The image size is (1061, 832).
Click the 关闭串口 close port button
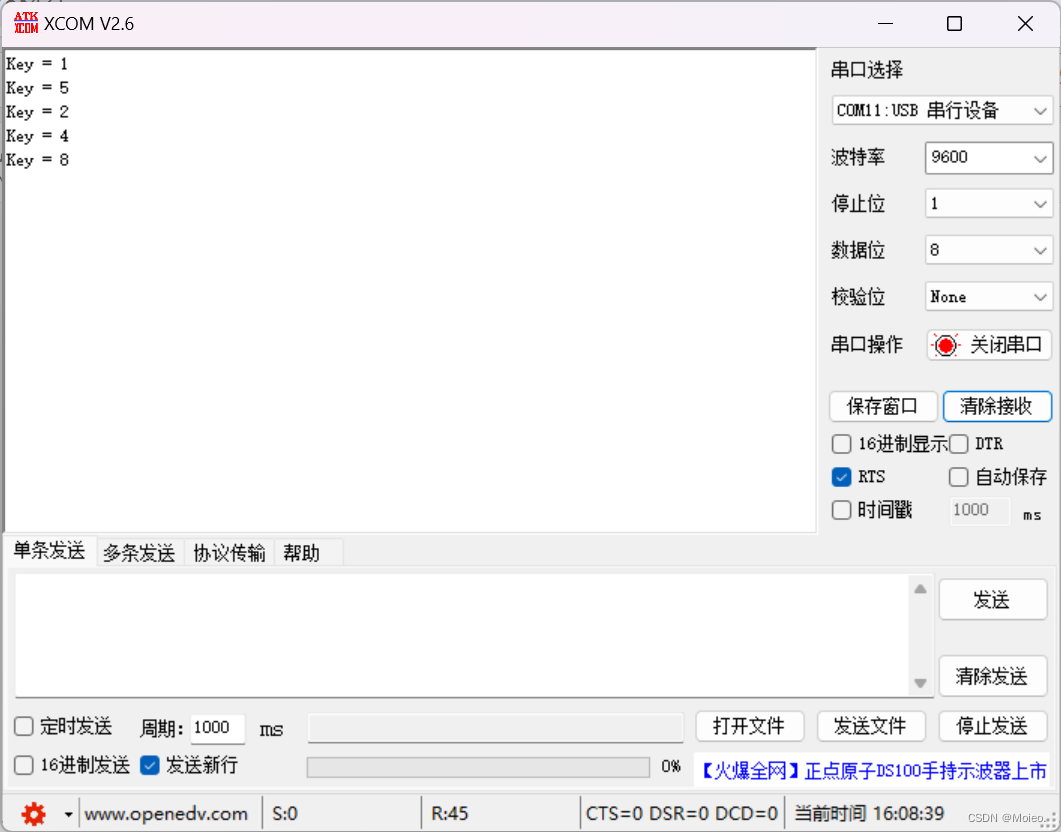pyautogui.click(x=989, y=344)
